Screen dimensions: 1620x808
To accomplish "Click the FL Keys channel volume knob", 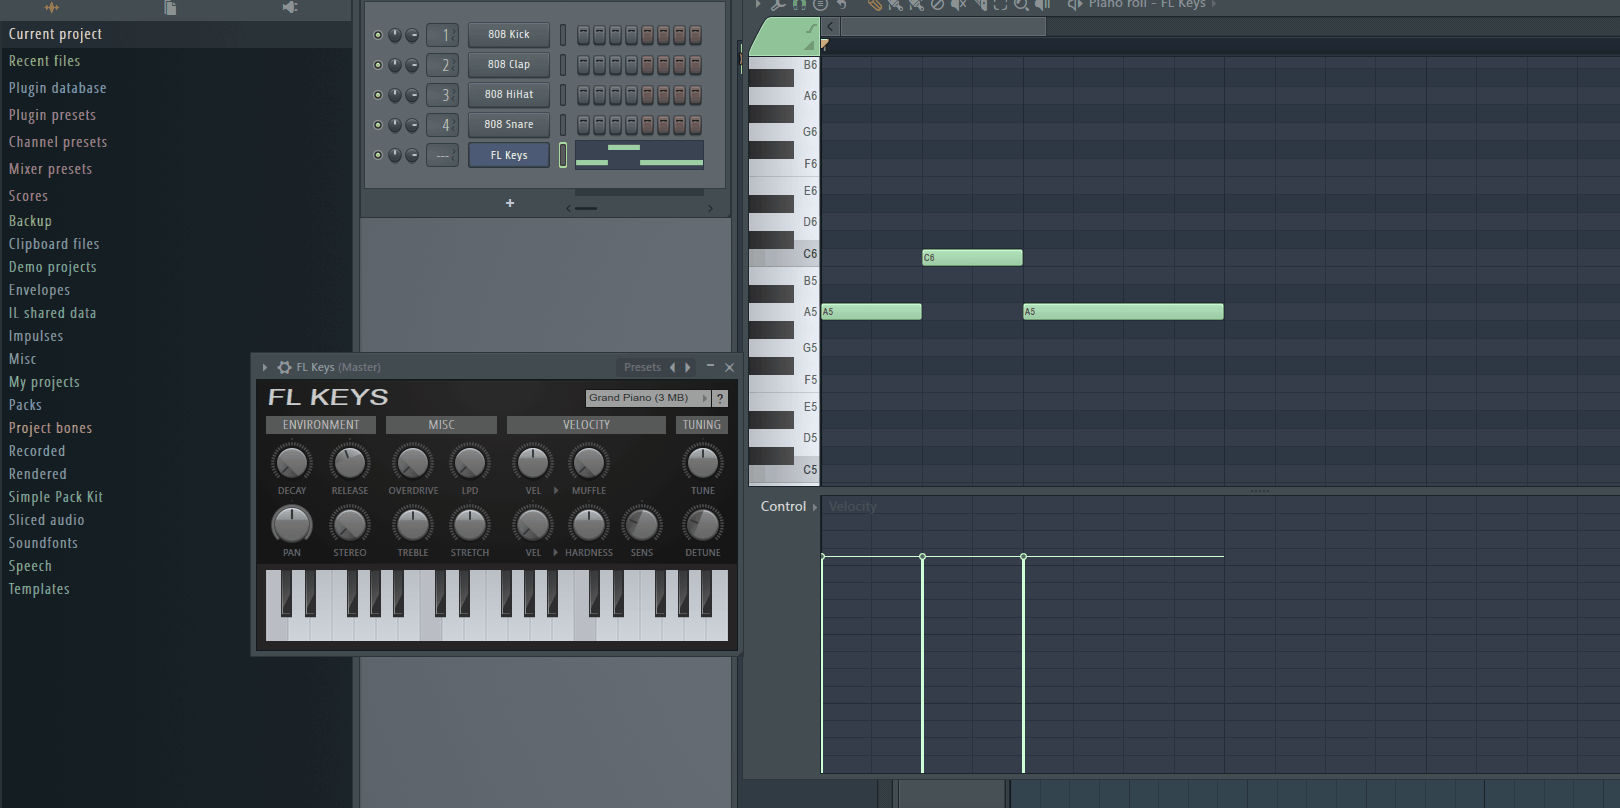I will coord(412,155).
